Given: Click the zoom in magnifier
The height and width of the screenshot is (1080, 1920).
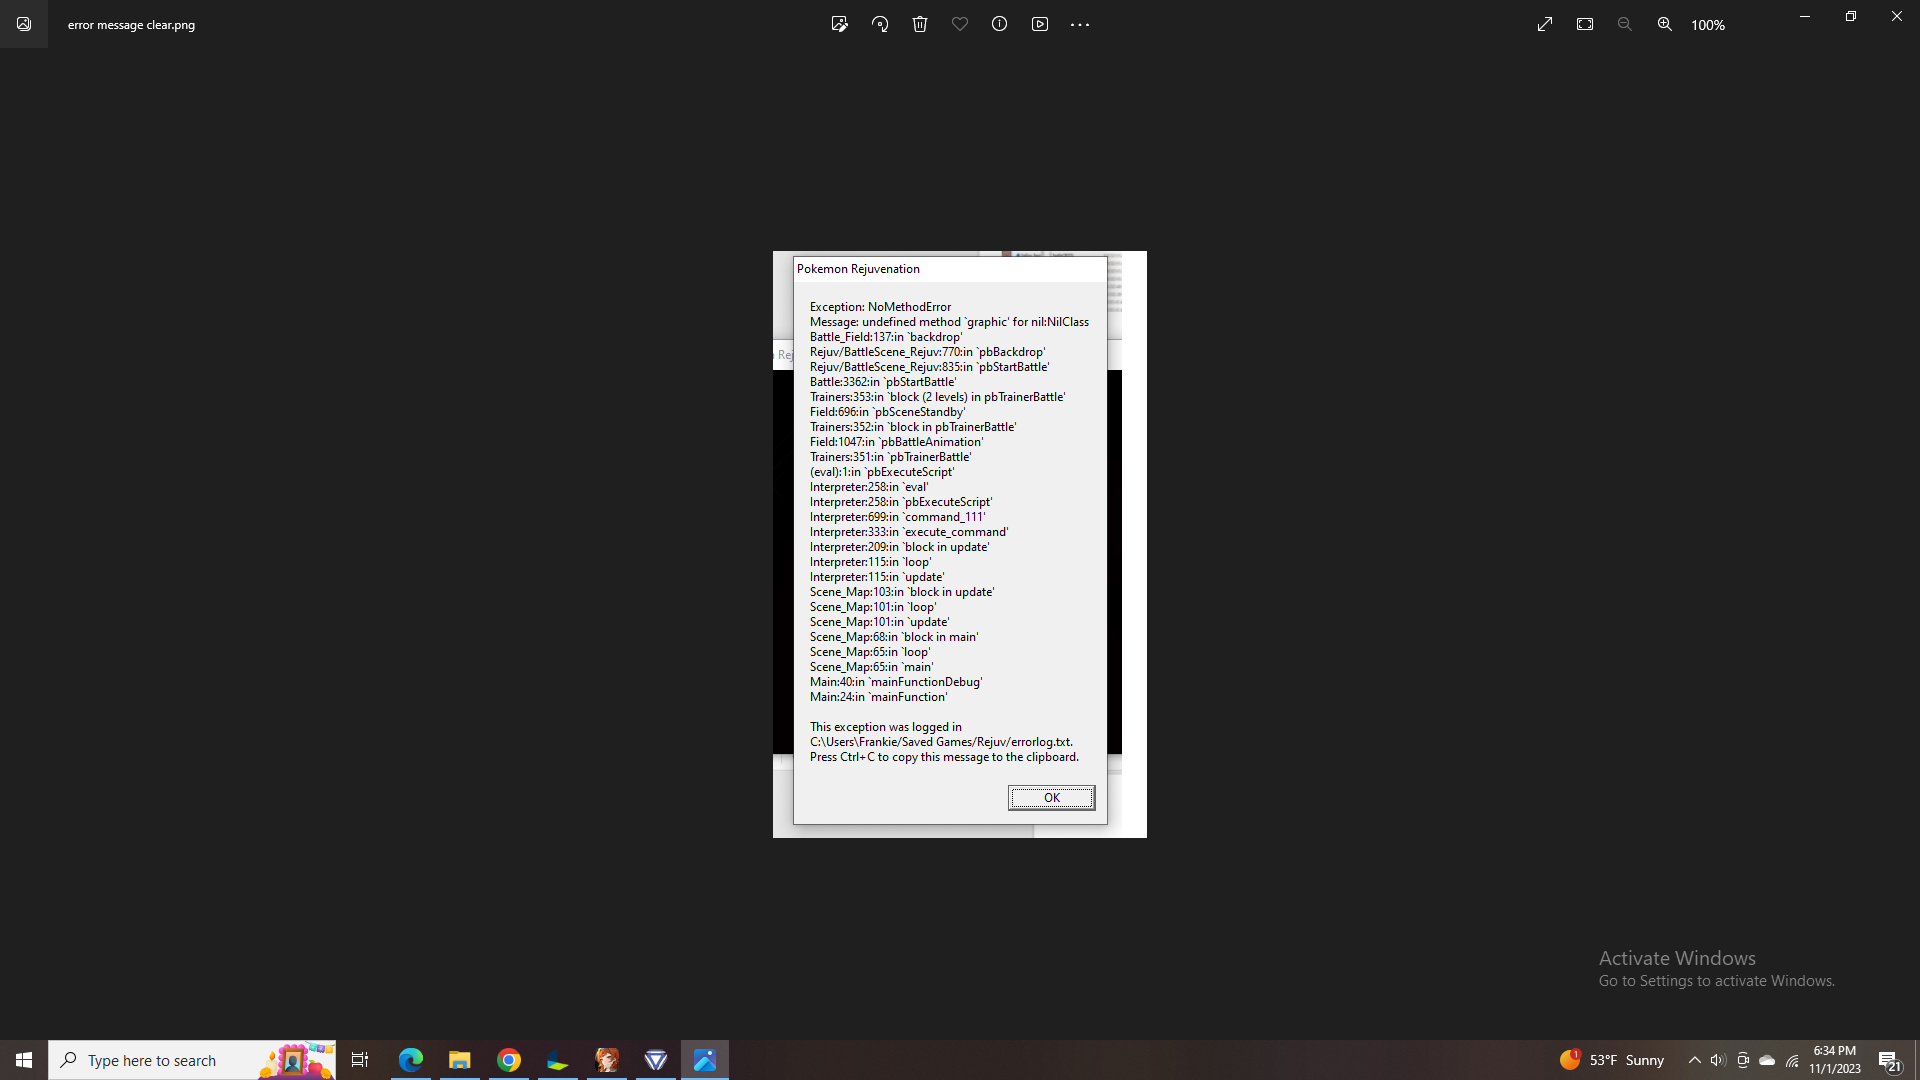Looking at the screenshot, I should click(1665, 24).
